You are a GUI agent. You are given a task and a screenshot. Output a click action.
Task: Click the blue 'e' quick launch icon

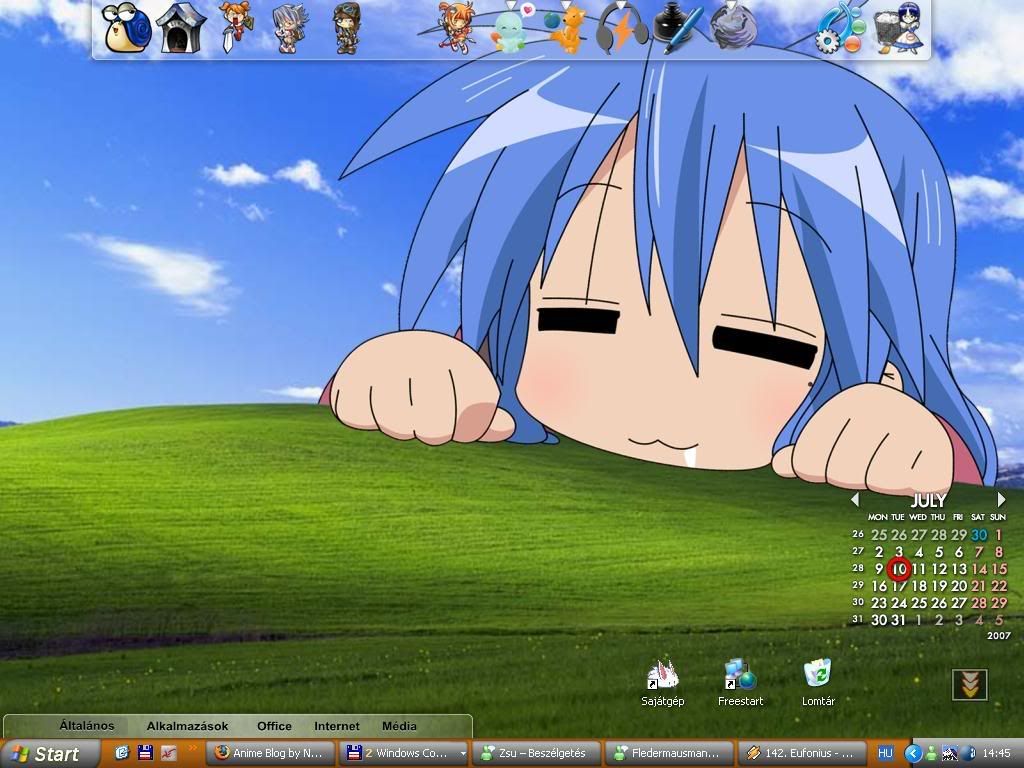click(x=122, y=753)
